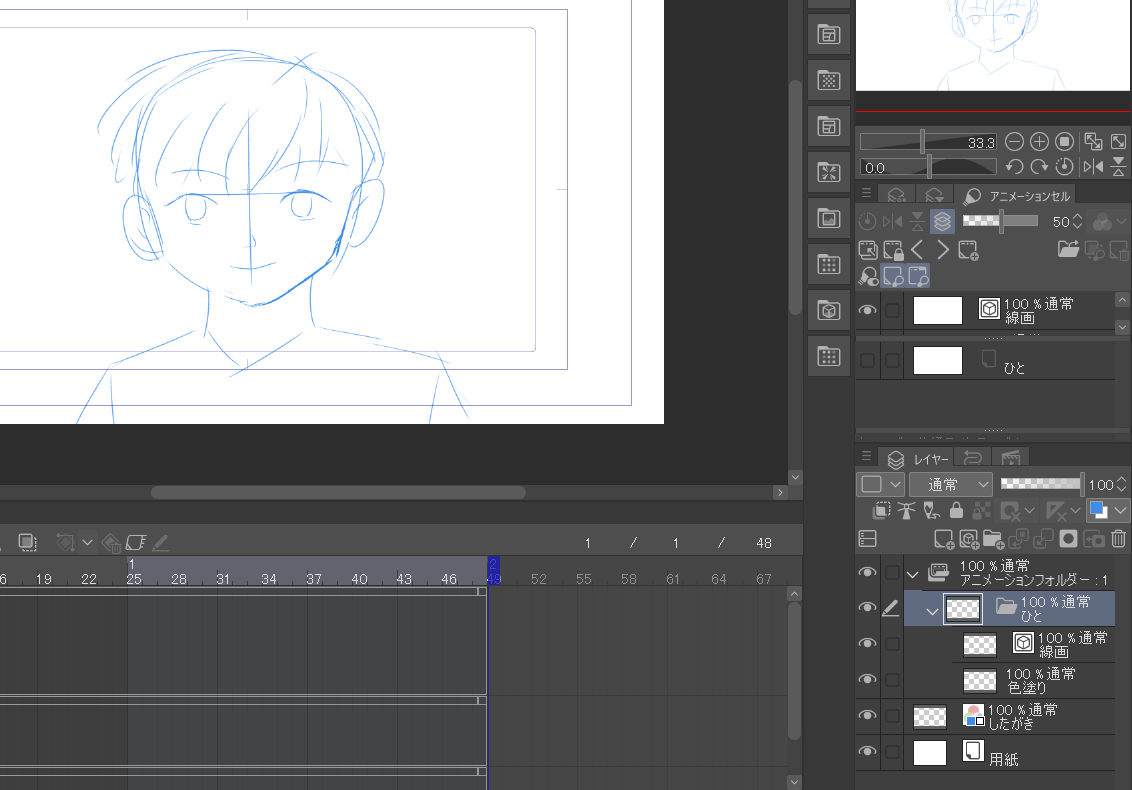Flip canvas horizontally in Navigator
This screenshot has width=1132, height=790.
1093,167
